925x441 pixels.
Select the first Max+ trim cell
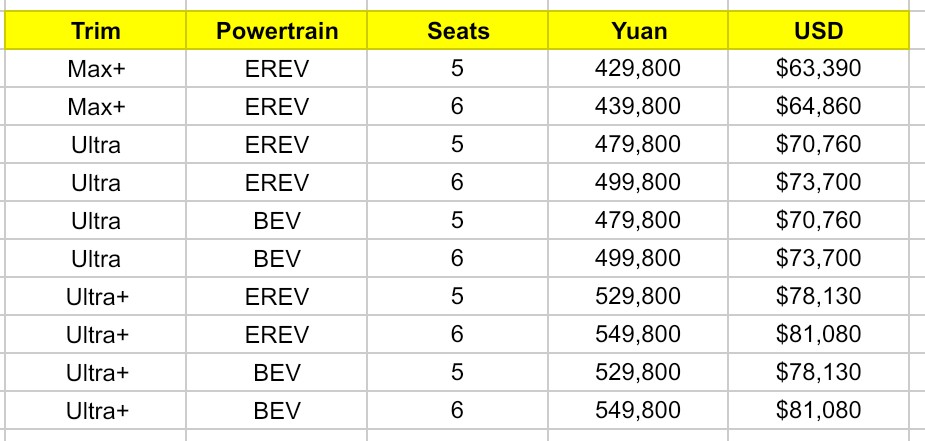click(96, 68)
